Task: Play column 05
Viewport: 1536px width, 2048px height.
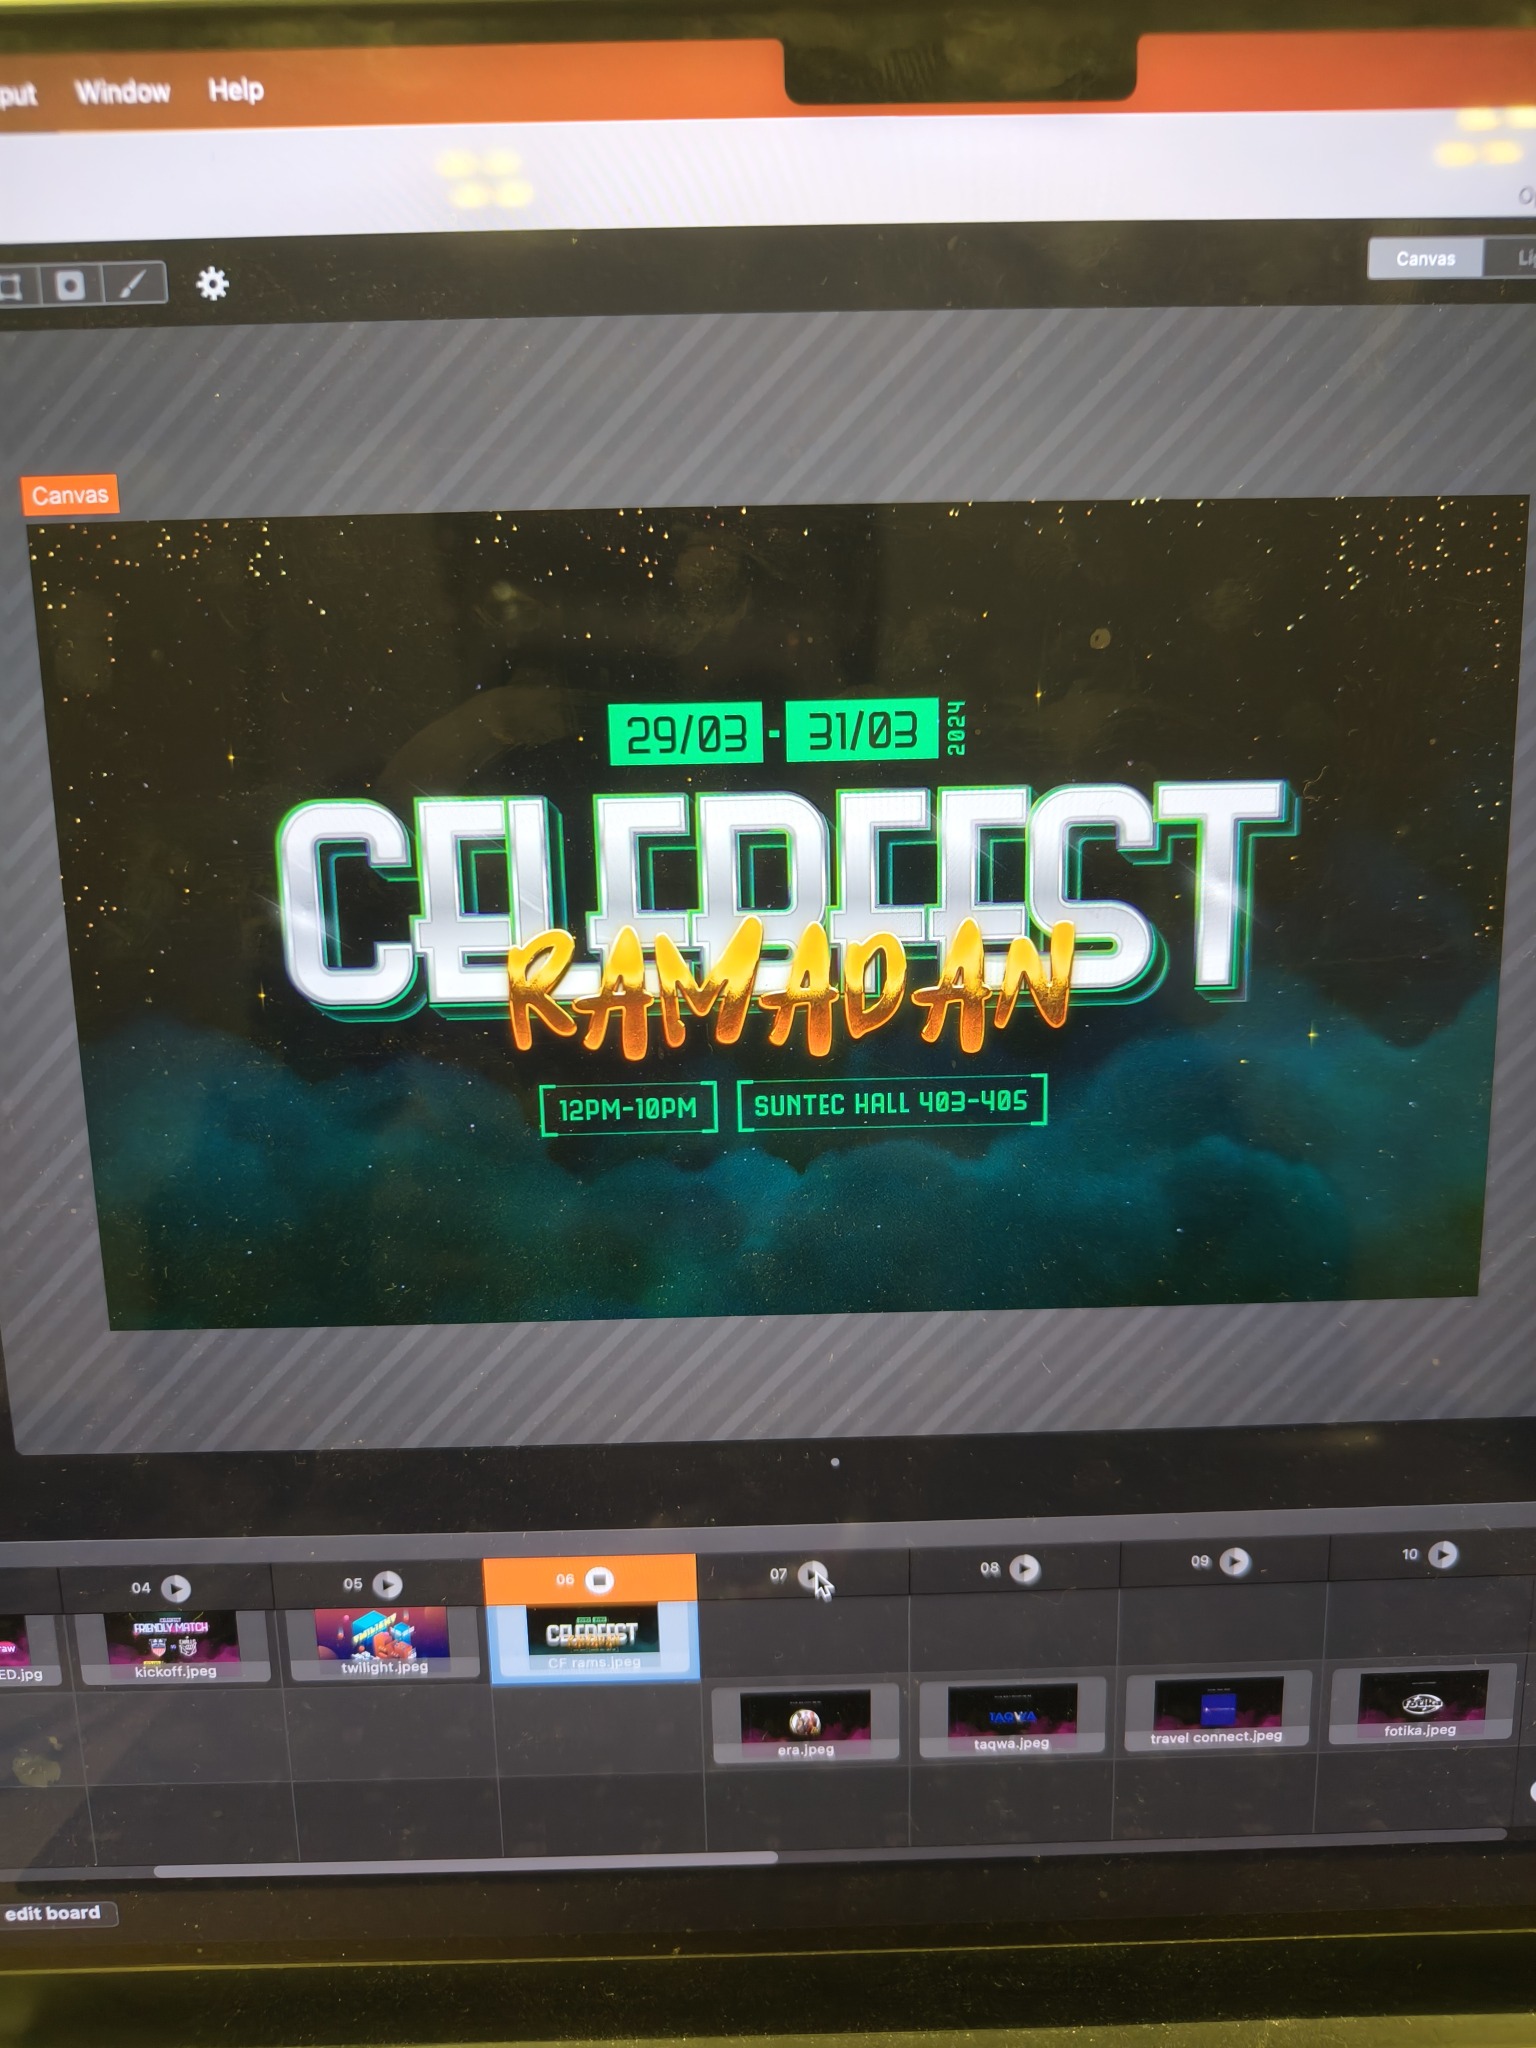Action: pos(387,1584)
